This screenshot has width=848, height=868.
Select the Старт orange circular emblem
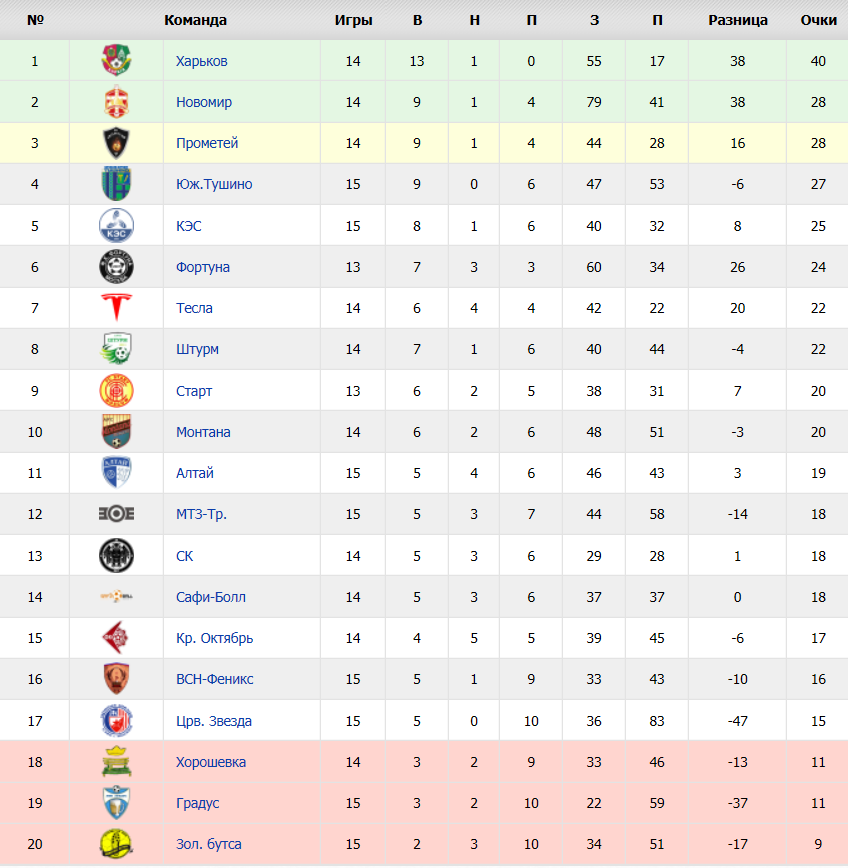(x=116, y=390)
